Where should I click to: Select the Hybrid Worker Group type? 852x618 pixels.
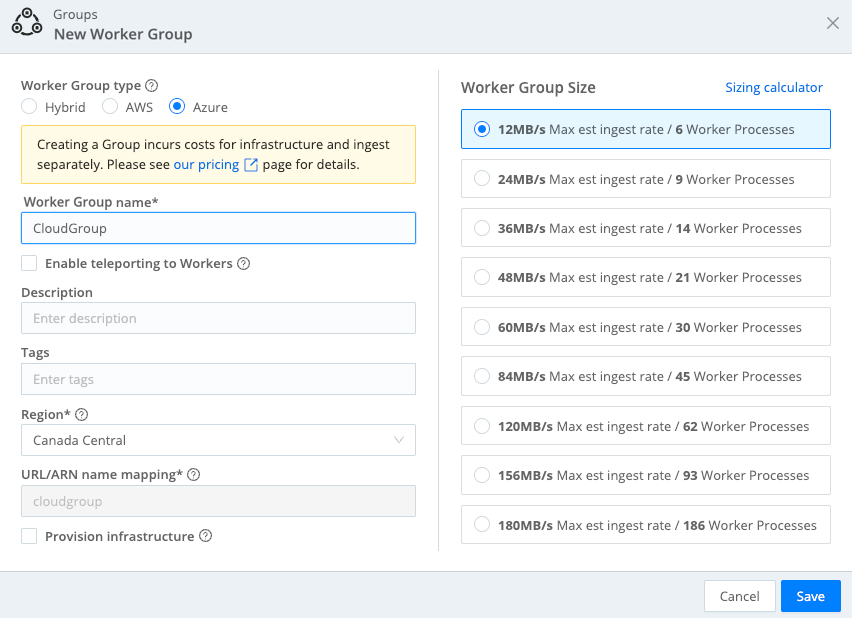coord(29,107)
